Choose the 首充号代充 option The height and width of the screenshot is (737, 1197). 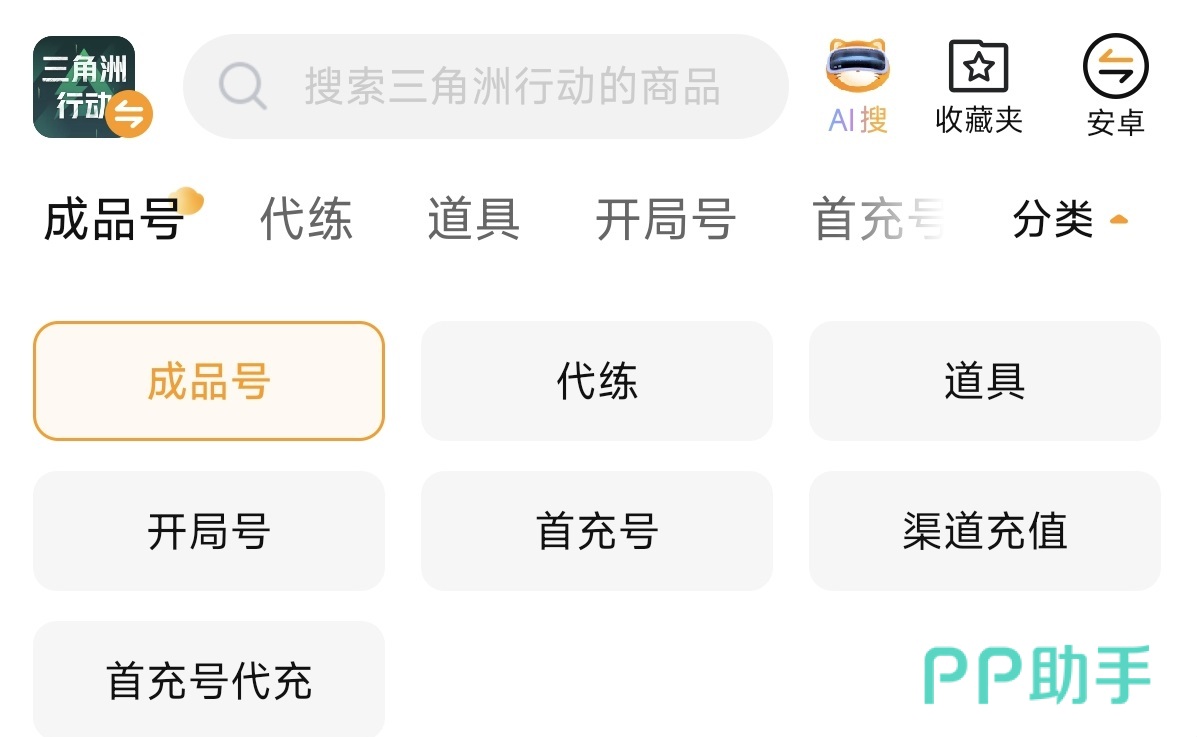(x=208, y=679)
